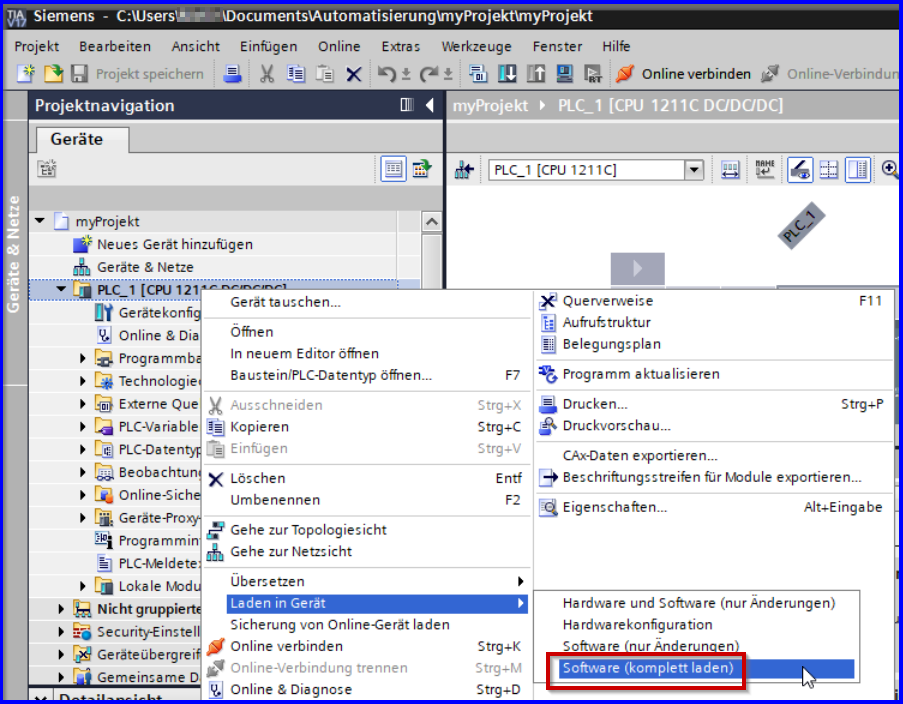
Task: Open the Extras menu
Action: click(400, 46)
